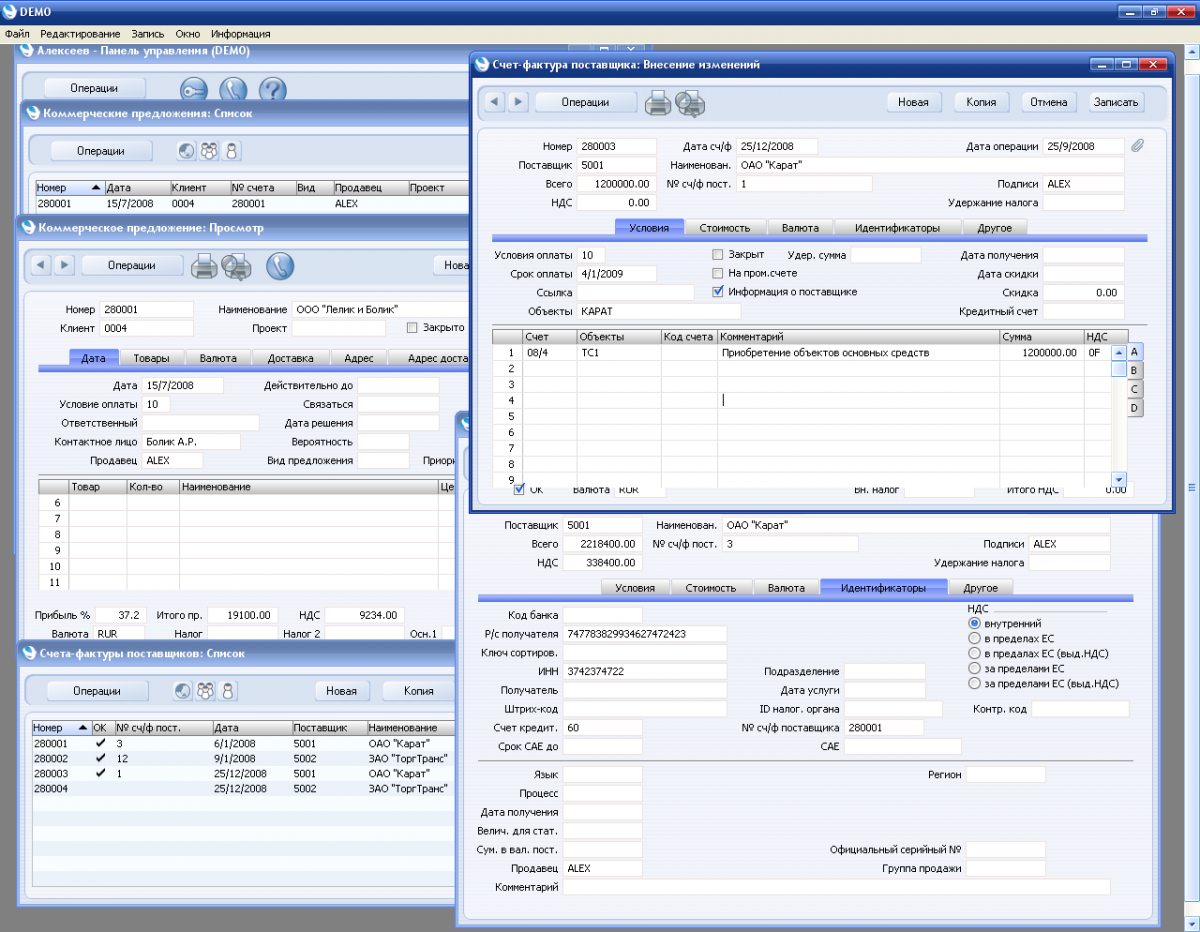Click key icon in Панель управления window
The height and width of the screenshot is (932, 1200).
194,89
